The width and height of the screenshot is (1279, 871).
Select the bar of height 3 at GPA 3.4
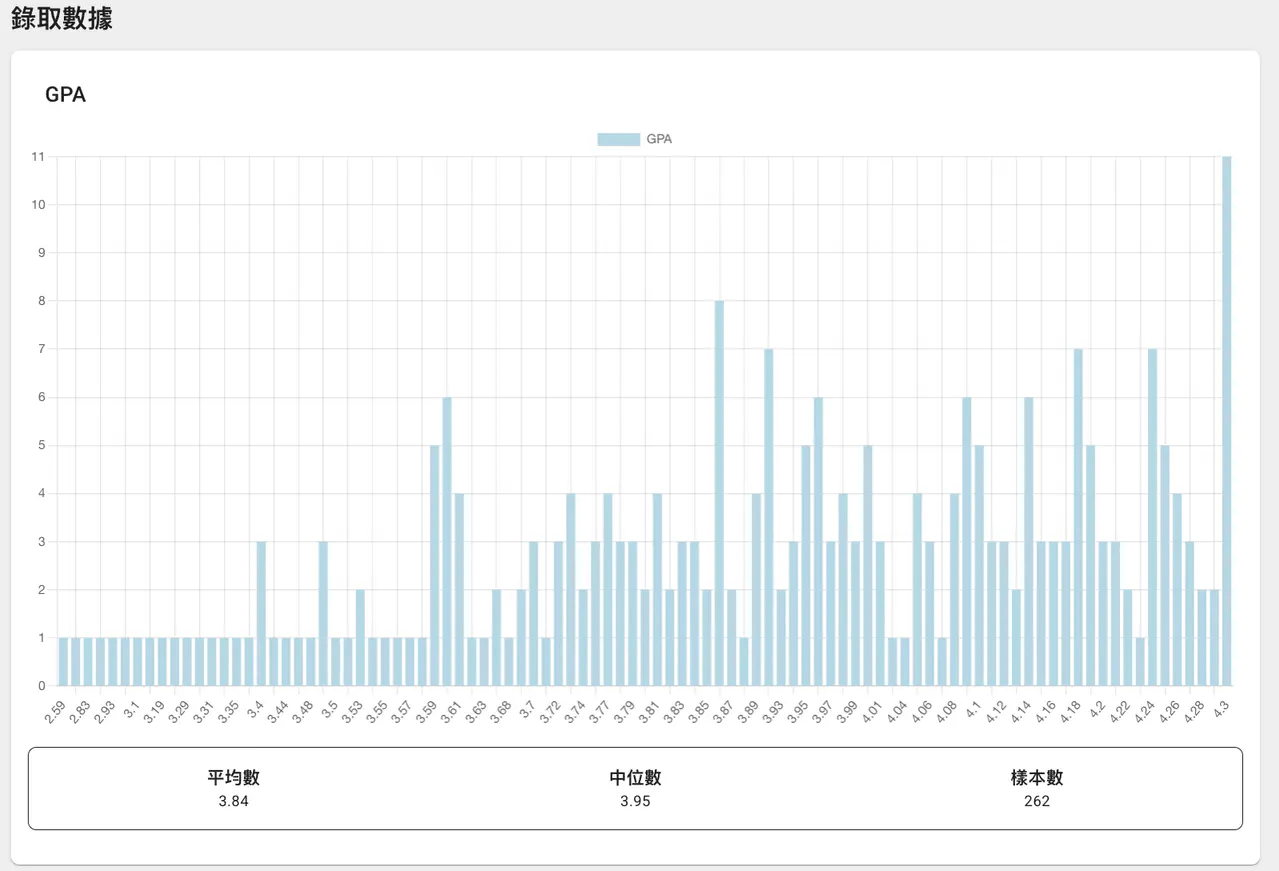pyautogui.click(x=261, y=614)
